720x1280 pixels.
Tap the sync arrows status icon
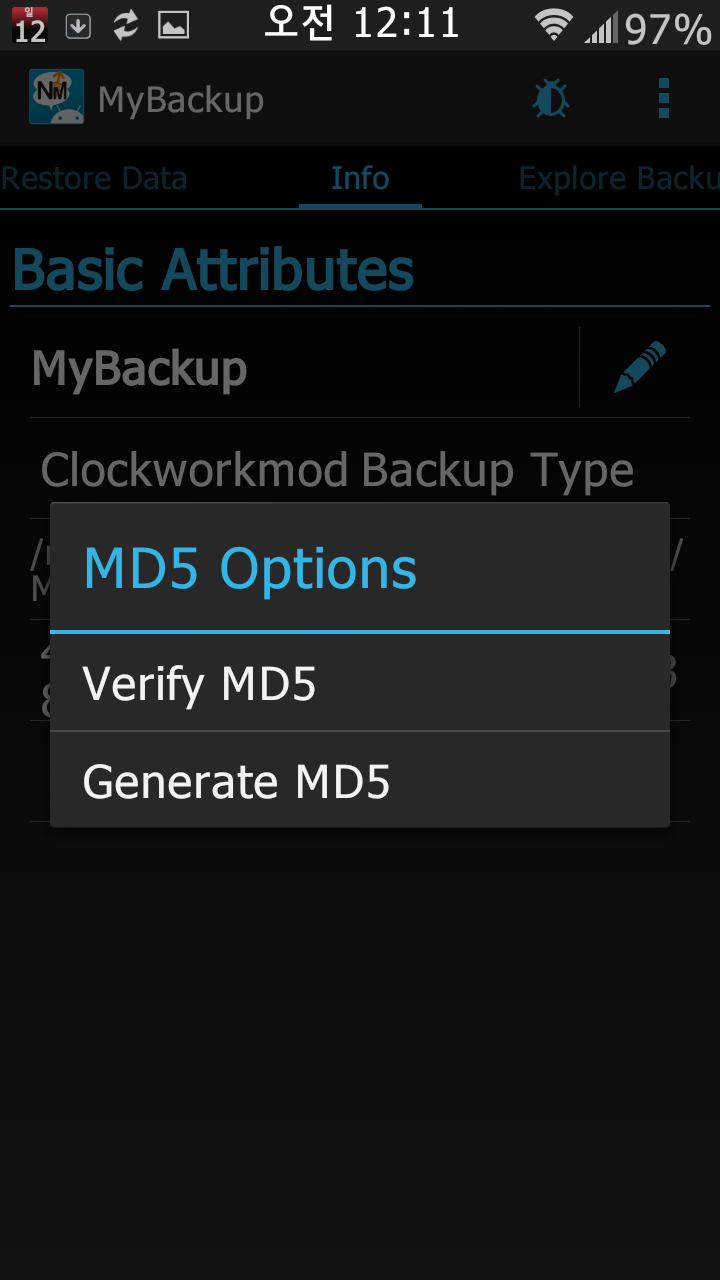click(x=125, y=26)
